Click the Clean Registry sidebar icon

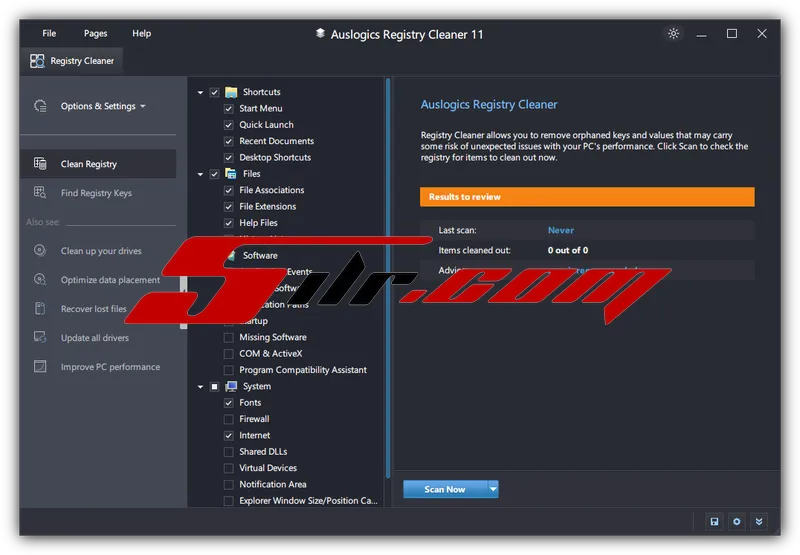(40, 164)
